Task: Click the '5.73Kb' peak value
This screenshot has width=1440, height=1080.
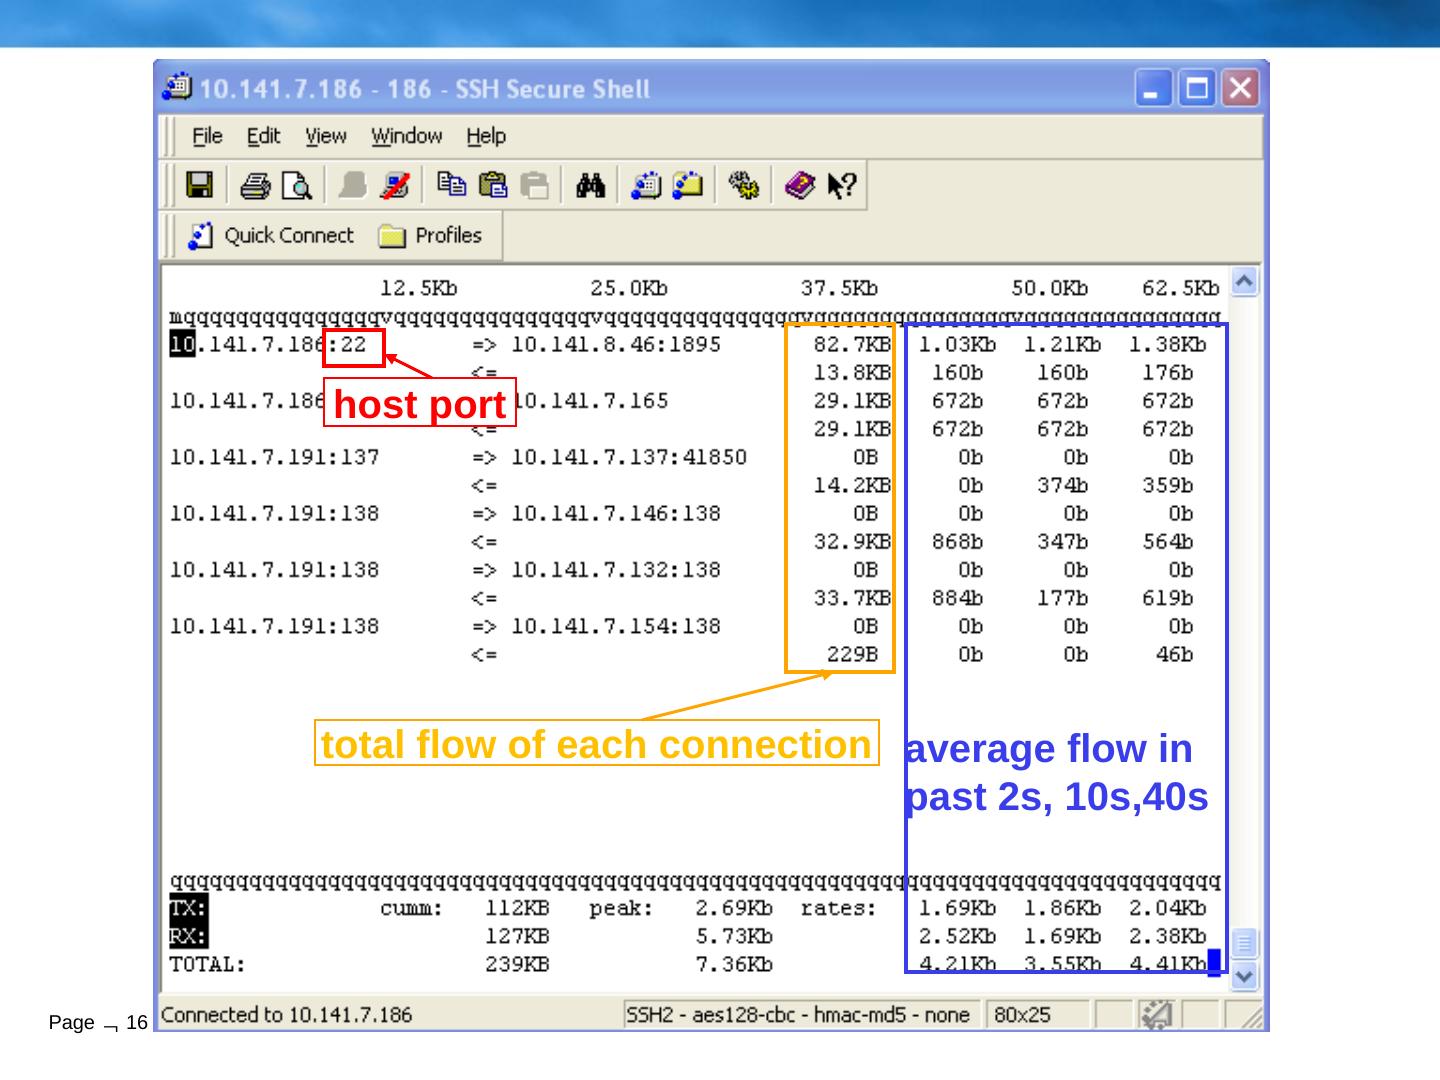Action: tap(734, 937)
